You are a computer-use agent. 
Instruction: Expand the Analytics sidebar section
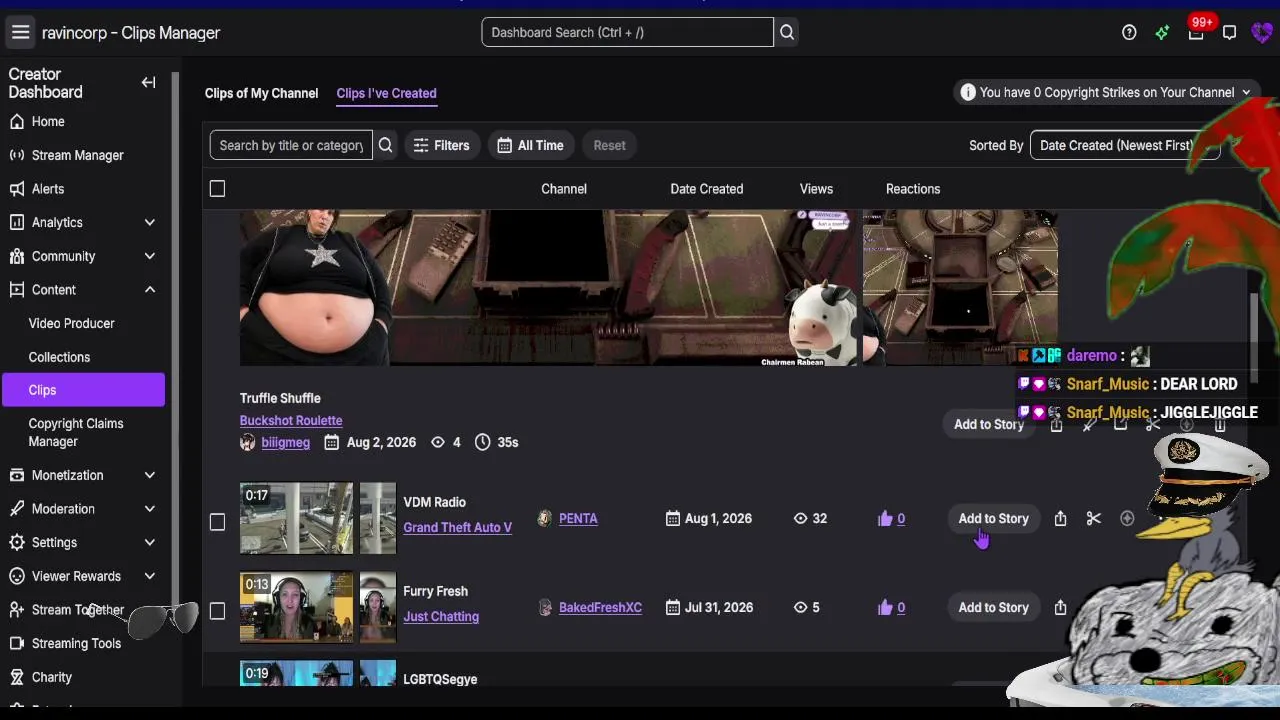(149, 222)
